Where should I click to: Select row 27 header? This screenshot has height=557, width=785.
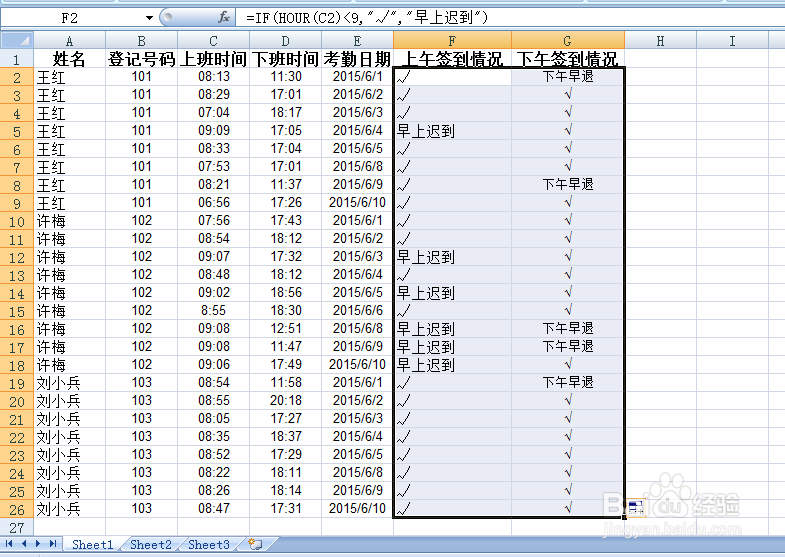(x=17, y=527)
